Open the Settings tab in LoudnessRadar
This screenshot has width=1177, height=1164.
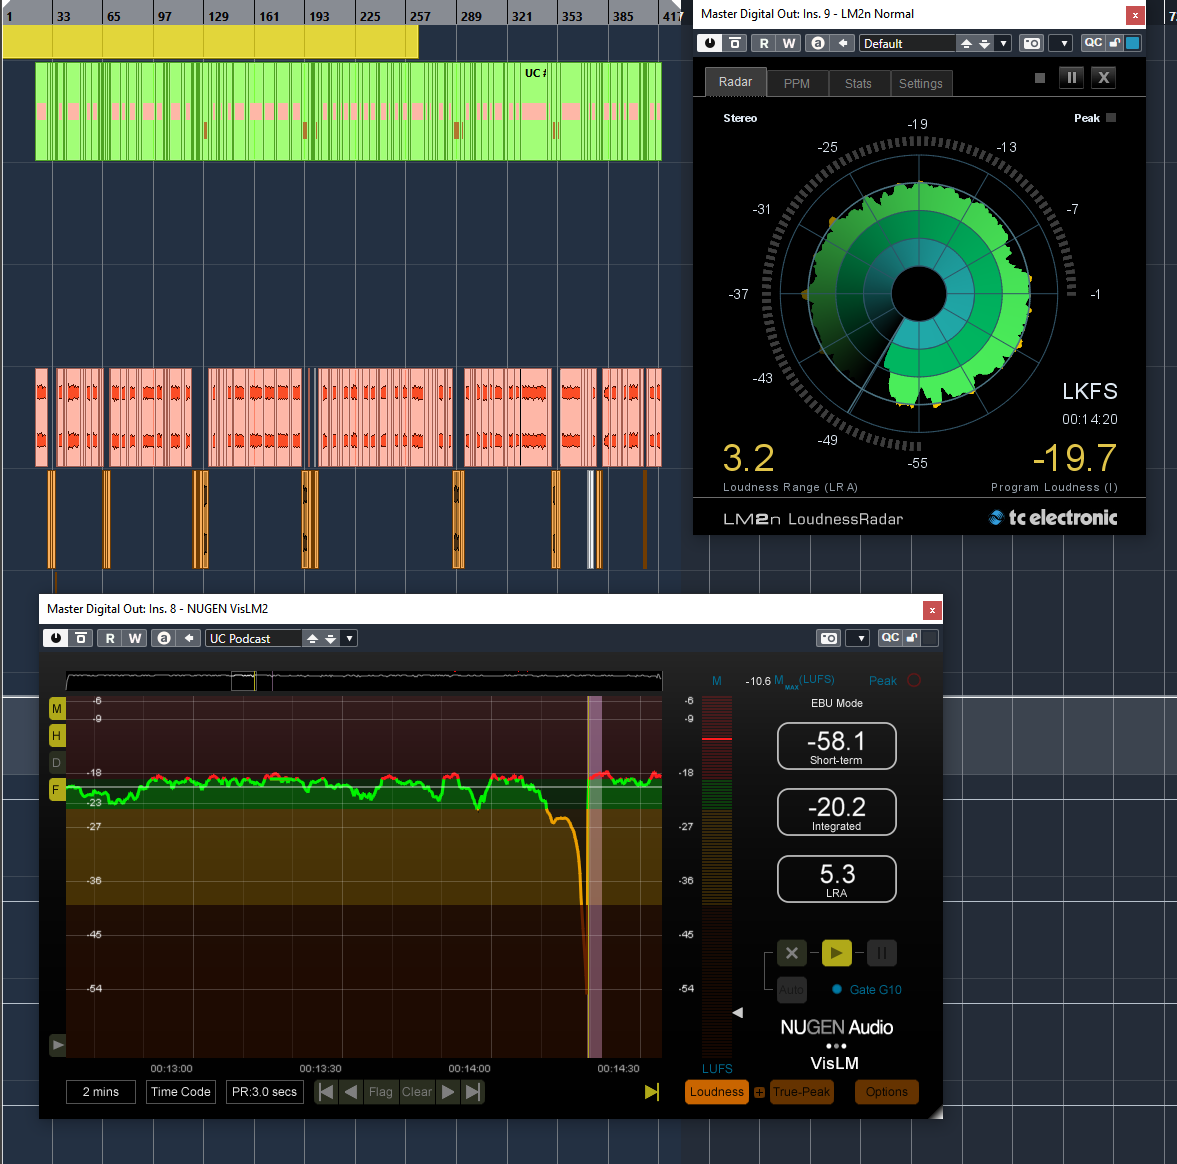[x=920, y=83]
